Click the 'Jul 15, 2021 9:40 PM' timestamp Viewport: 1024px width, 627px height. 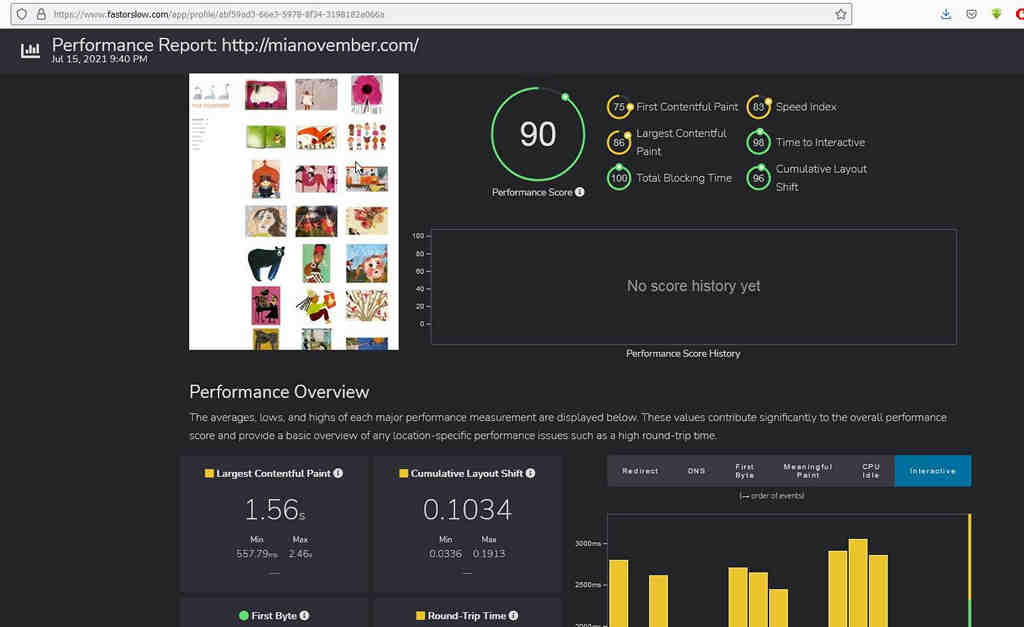pyautogui.click(x=99, y=59)
